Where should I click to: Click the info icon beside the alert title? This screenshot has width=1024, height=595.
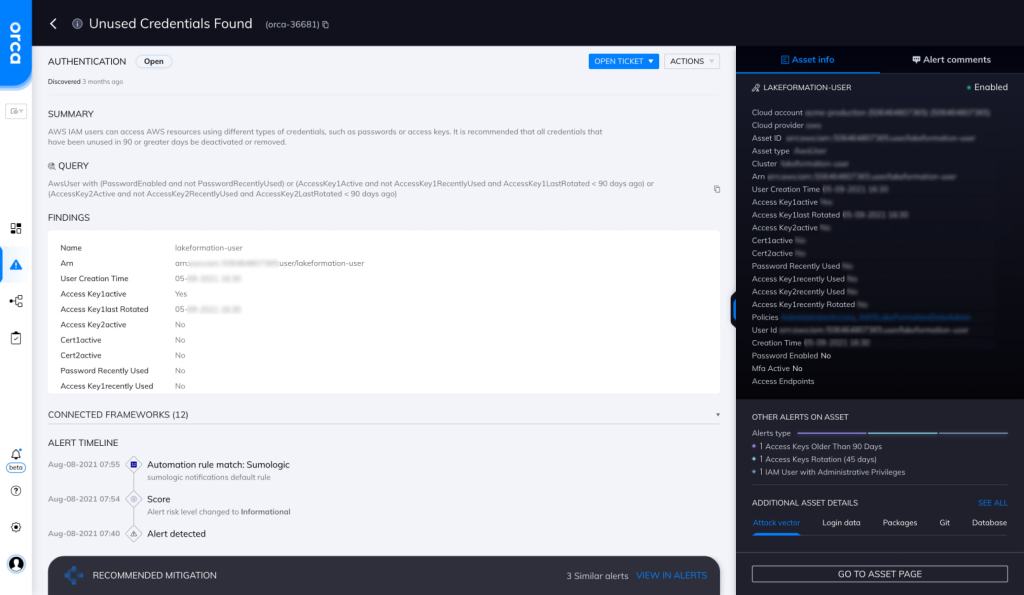77,24
